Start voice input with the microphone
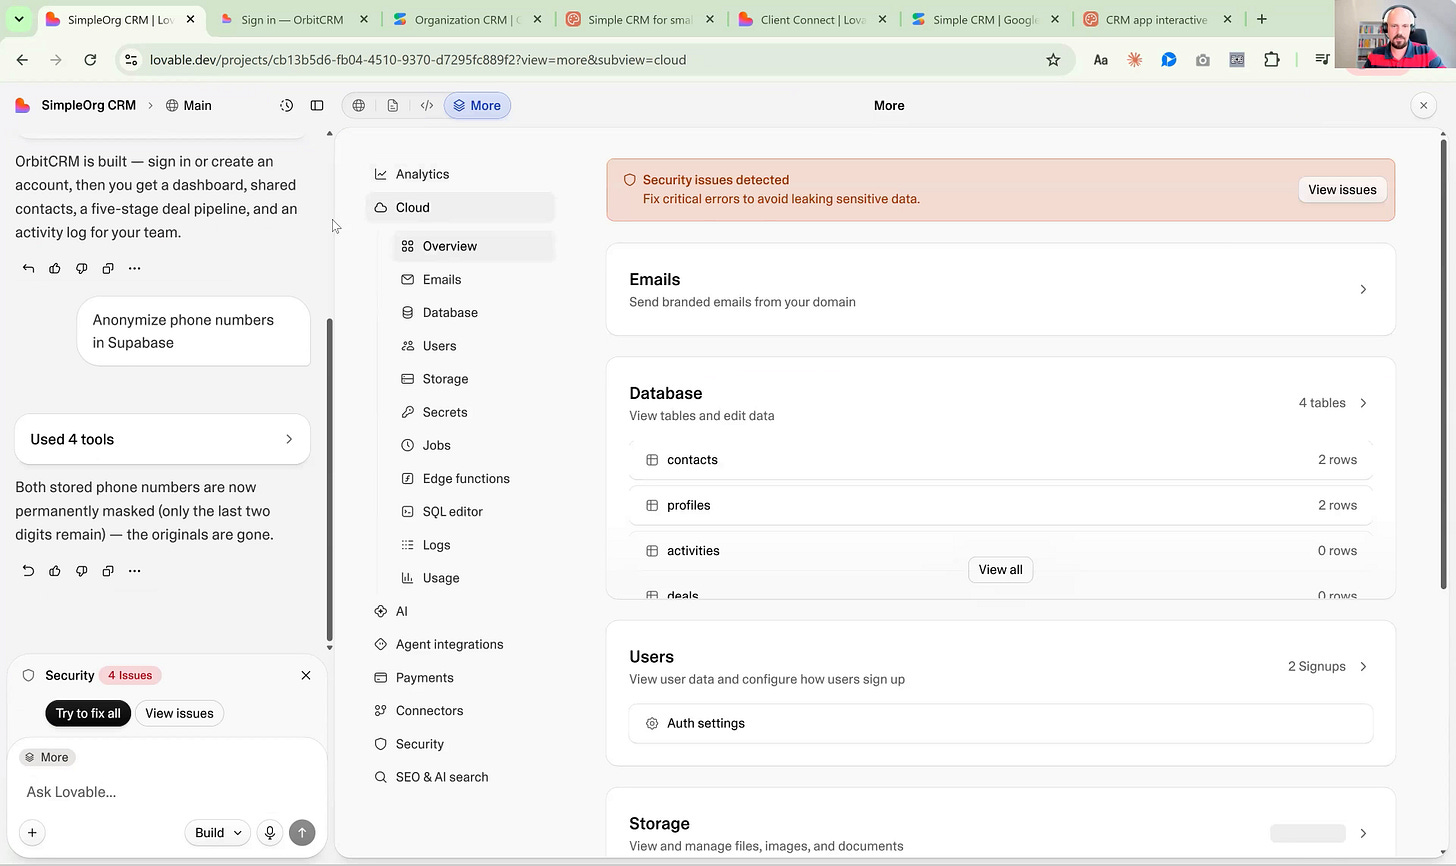Viewport: 1456px width, 866px height. [269, 832]
